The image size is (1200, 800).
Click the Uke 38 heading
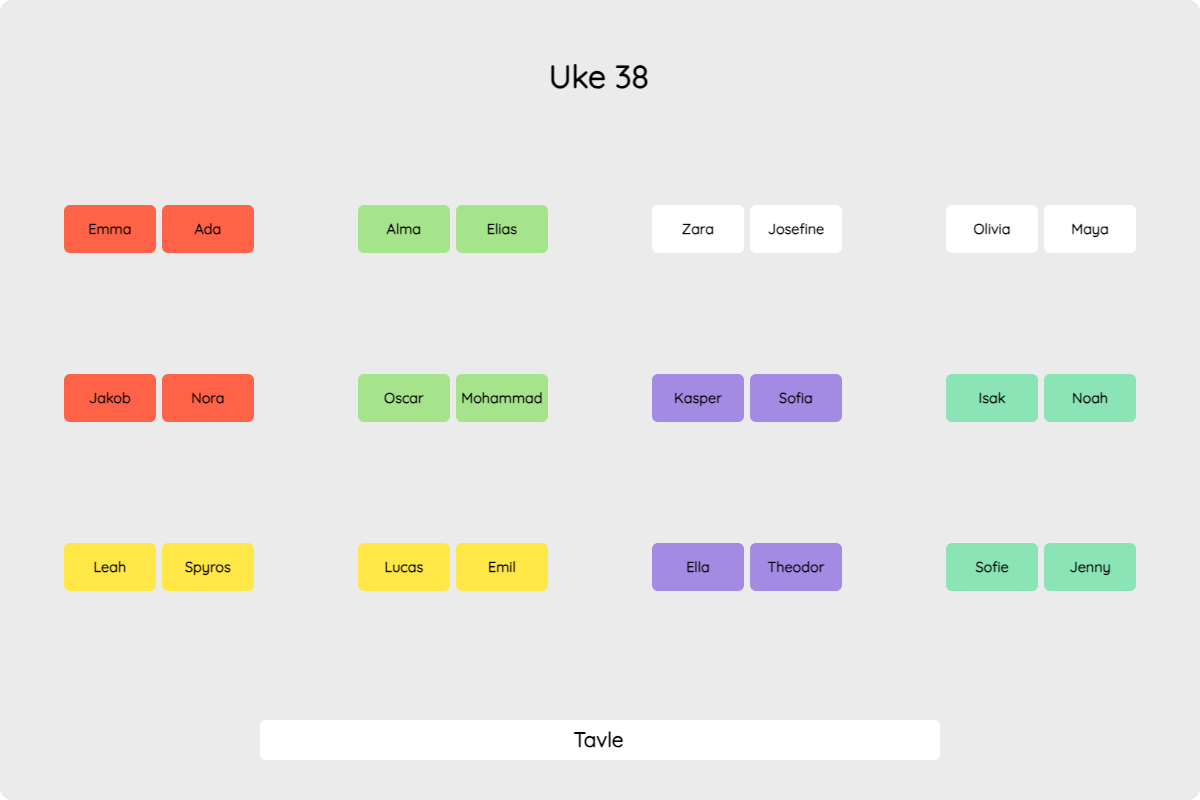point(599,77)
